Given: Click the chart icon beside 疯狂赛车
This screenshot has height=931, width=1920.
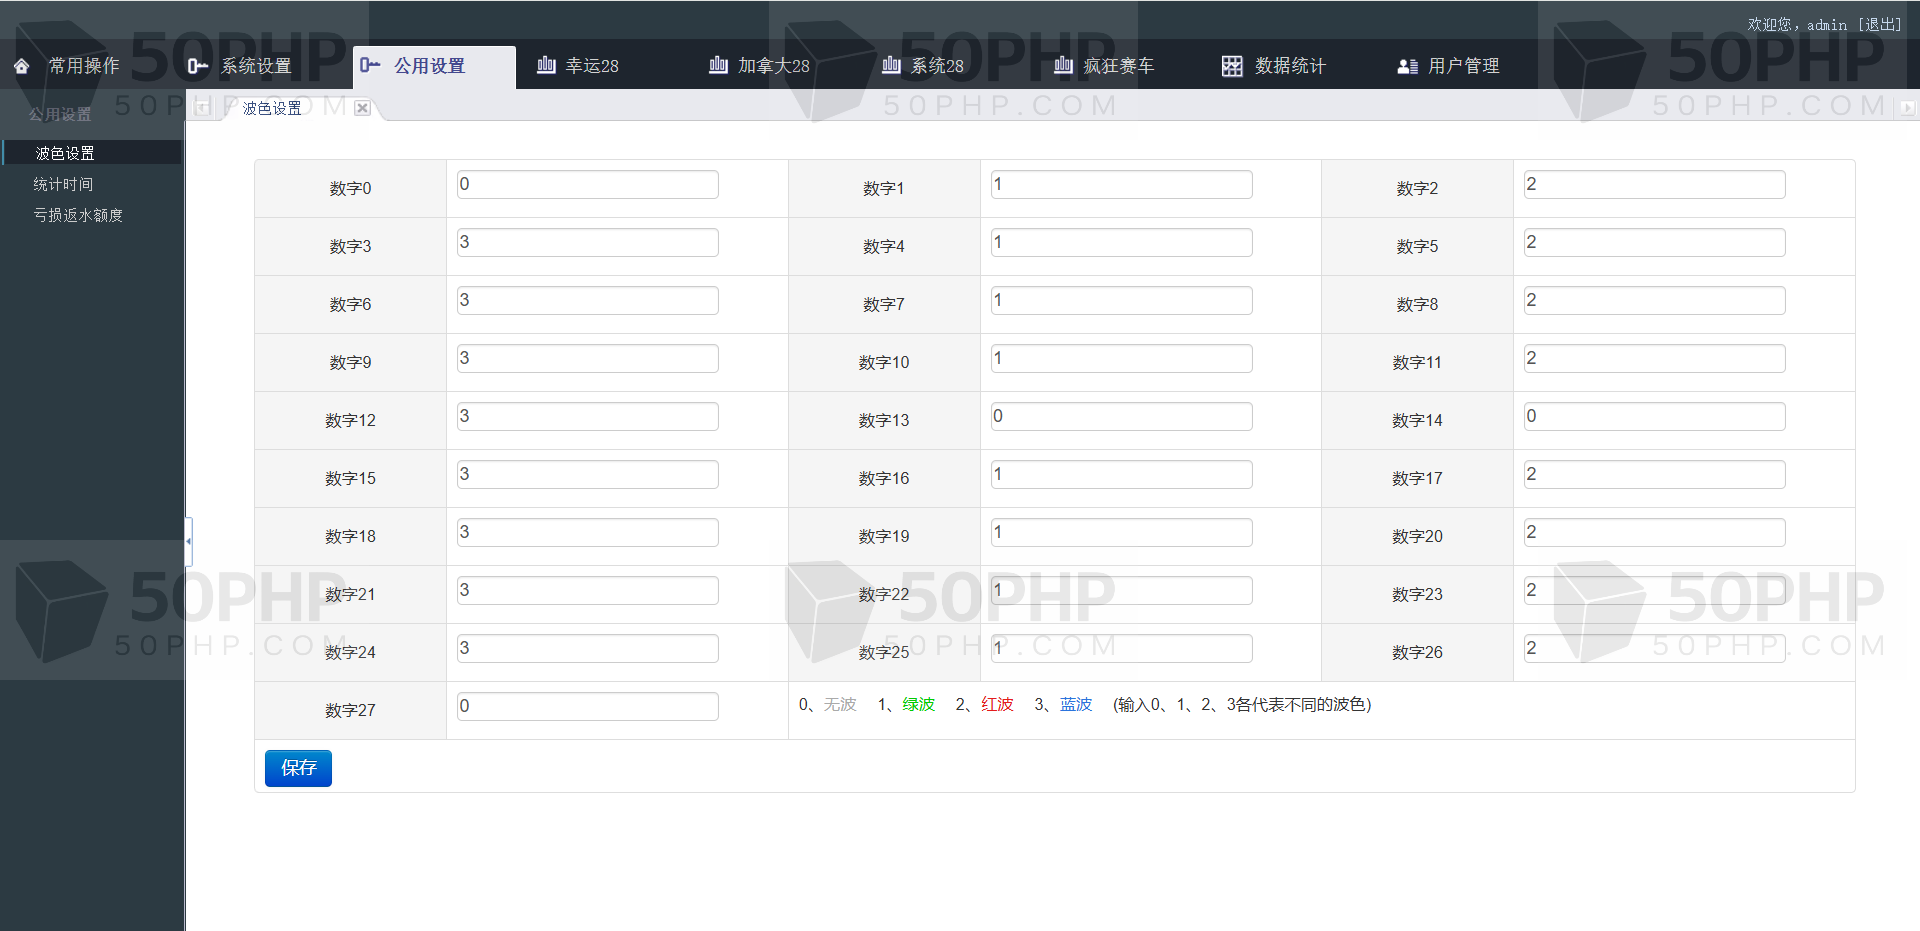Looking at the screenshot, I should pyautogui.click(x=1063, y=65).
